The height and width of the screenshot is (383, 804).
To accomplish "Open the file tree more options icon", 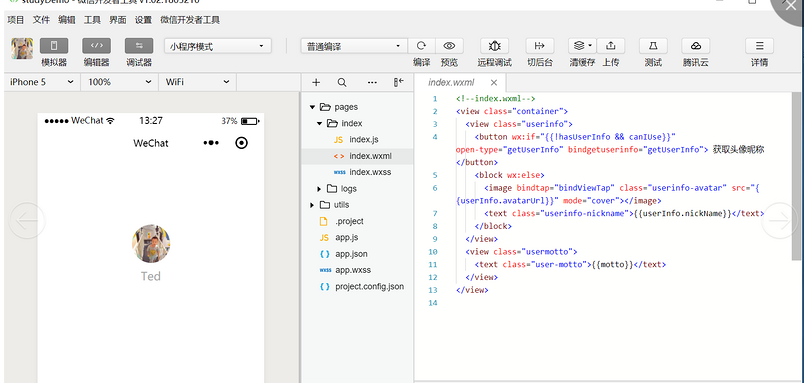I will 372,83.
